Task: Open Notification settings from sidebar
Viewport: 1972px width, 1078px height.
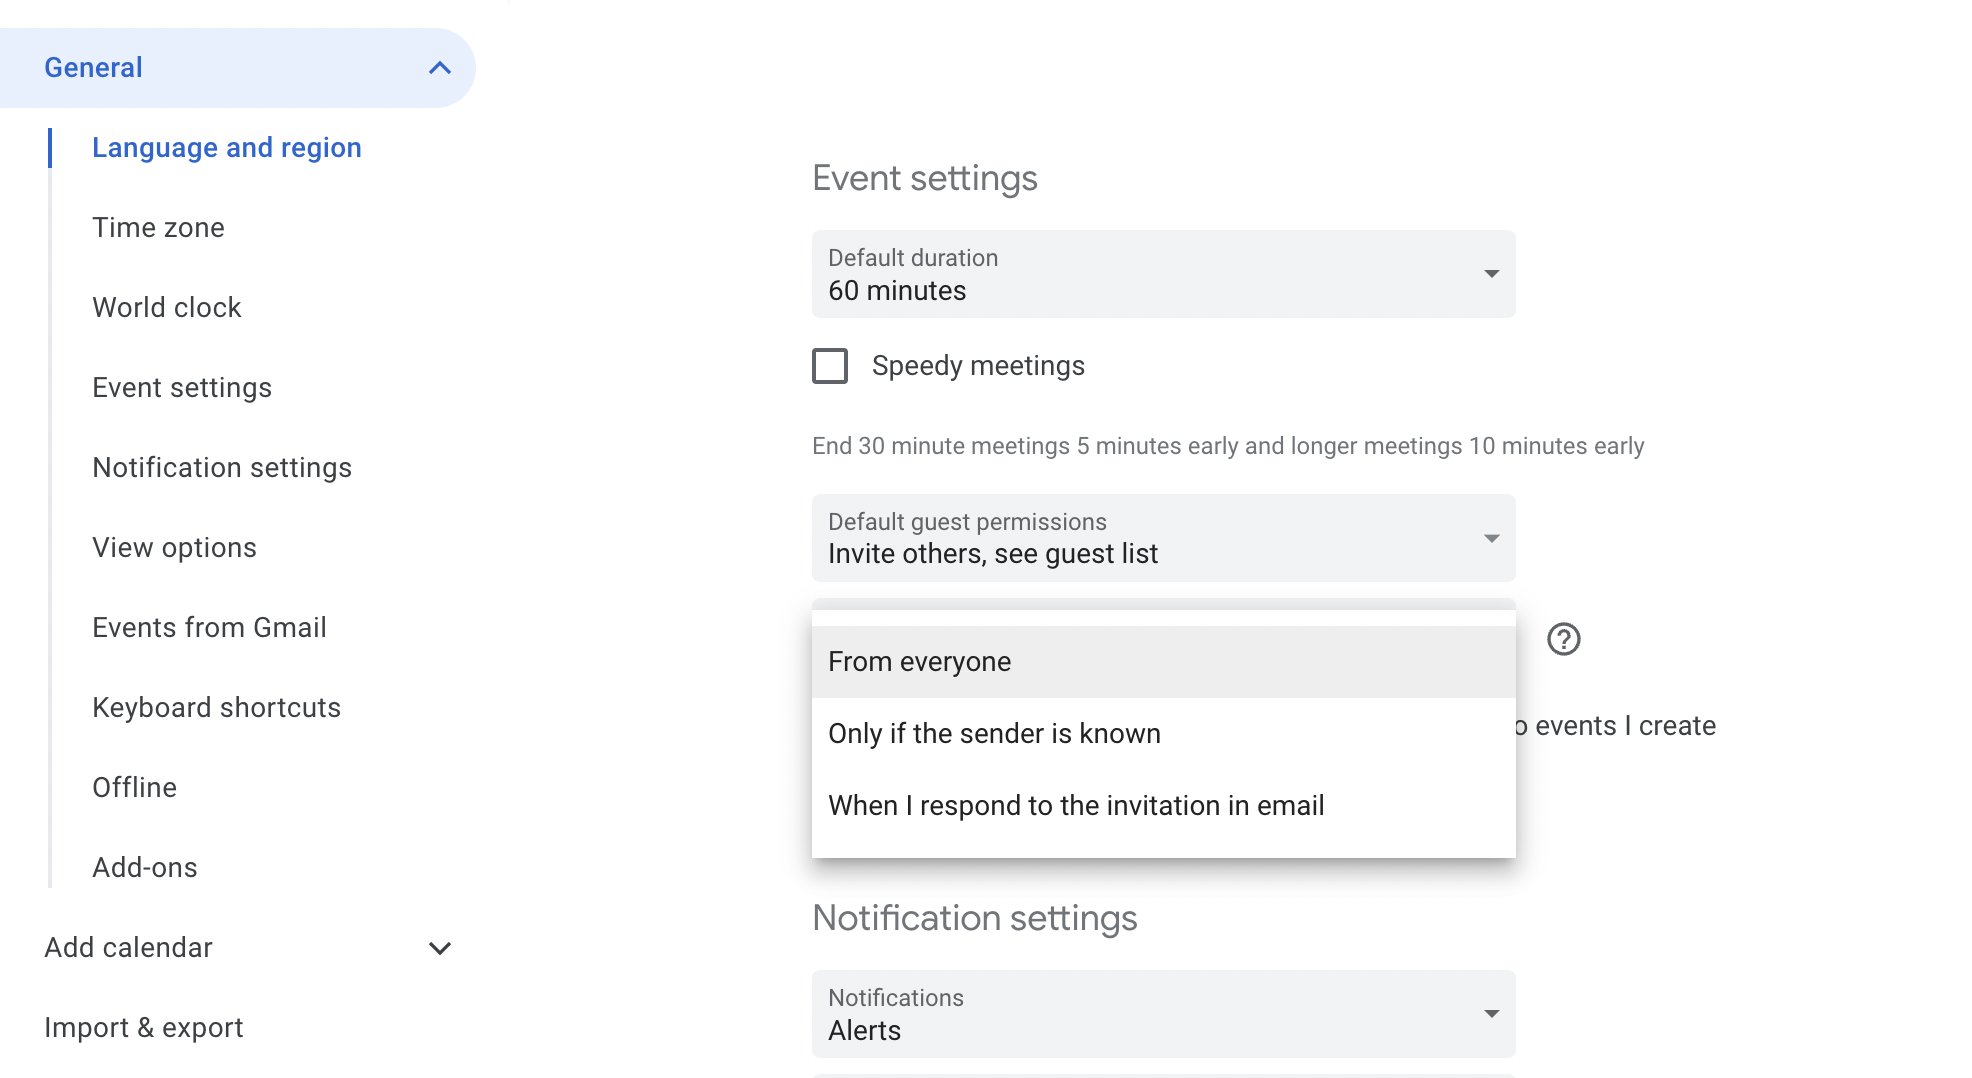Action: tap(222, 467)
